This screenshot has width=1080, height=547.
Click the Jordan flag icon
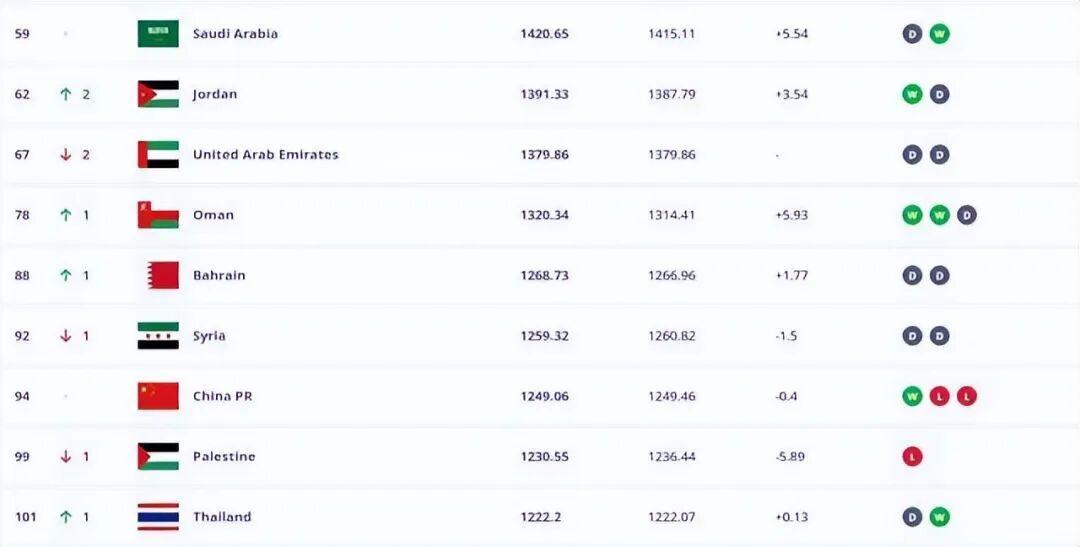158,94
